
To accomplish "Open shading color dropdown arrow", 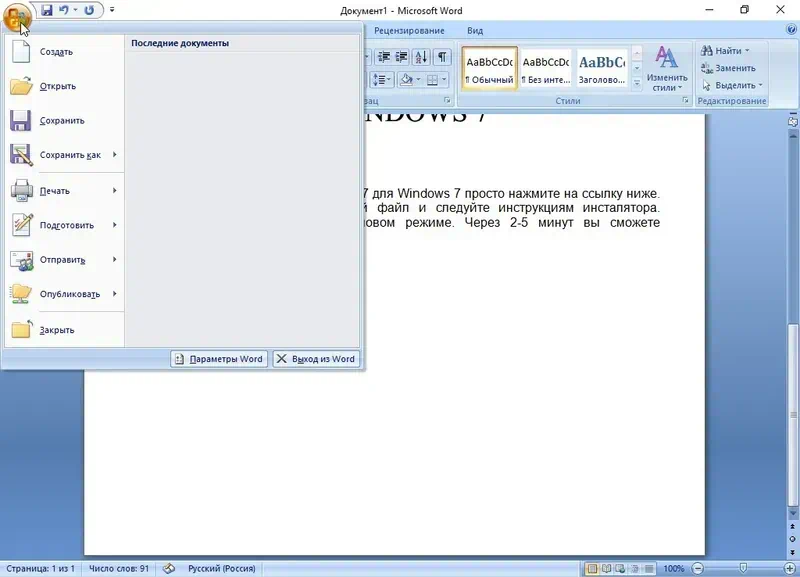I will click(418, 80).
